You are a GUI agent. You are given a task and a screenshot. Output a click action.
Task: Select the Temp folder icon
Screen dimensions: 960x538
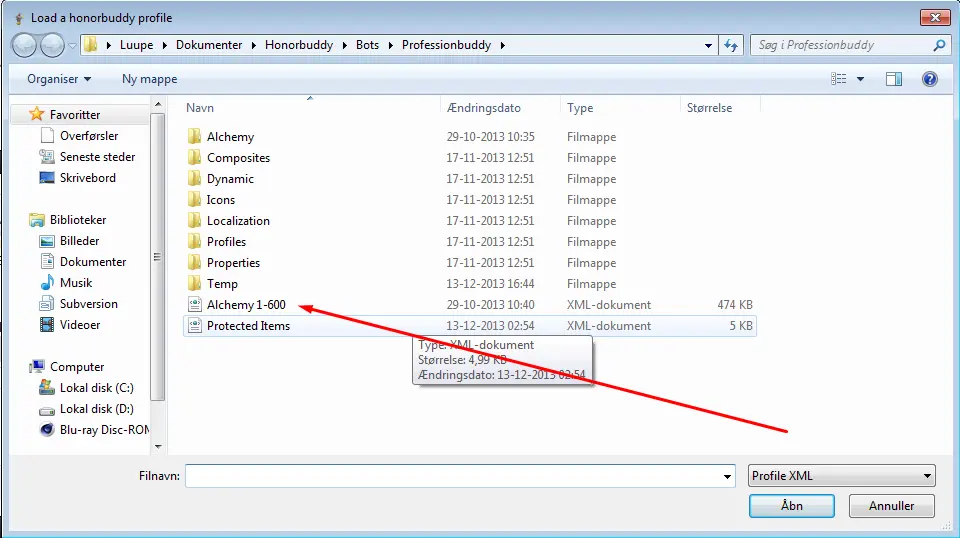195,283
